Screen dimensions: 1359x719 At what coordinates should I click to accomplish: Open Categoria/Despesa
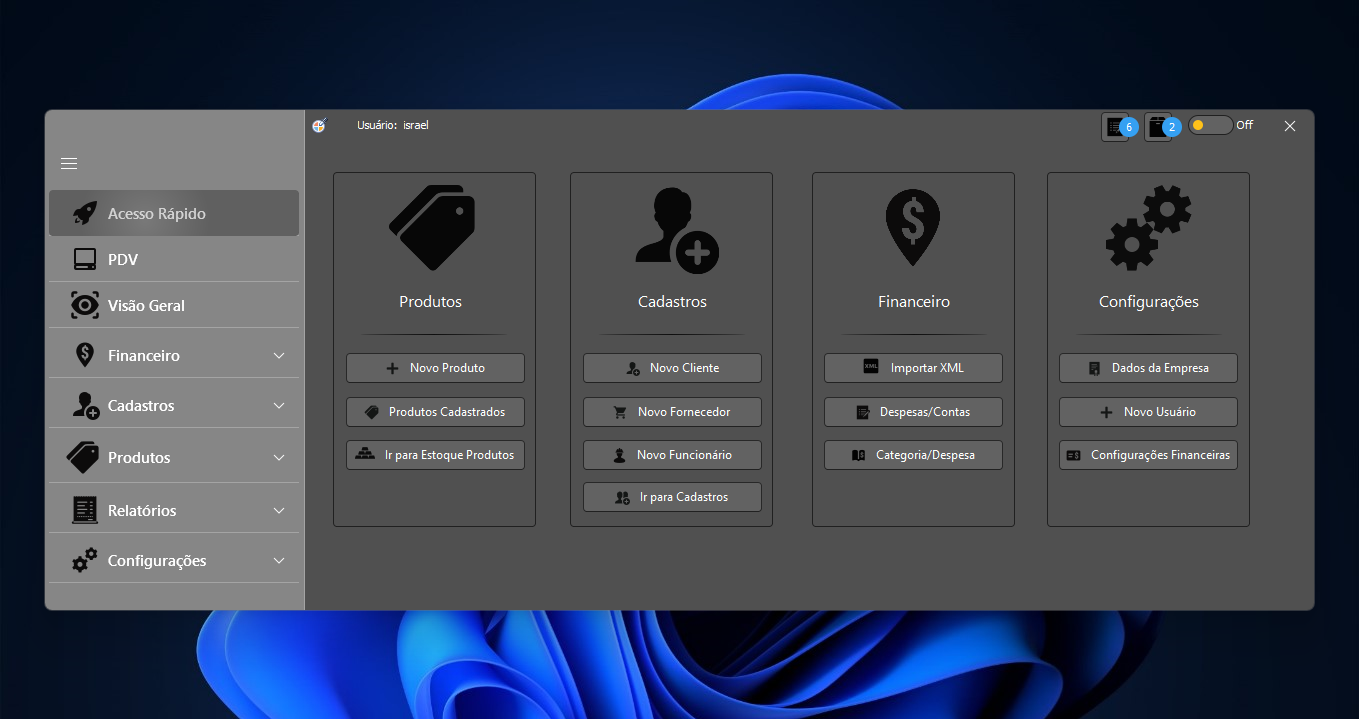(x=913, y=455)
